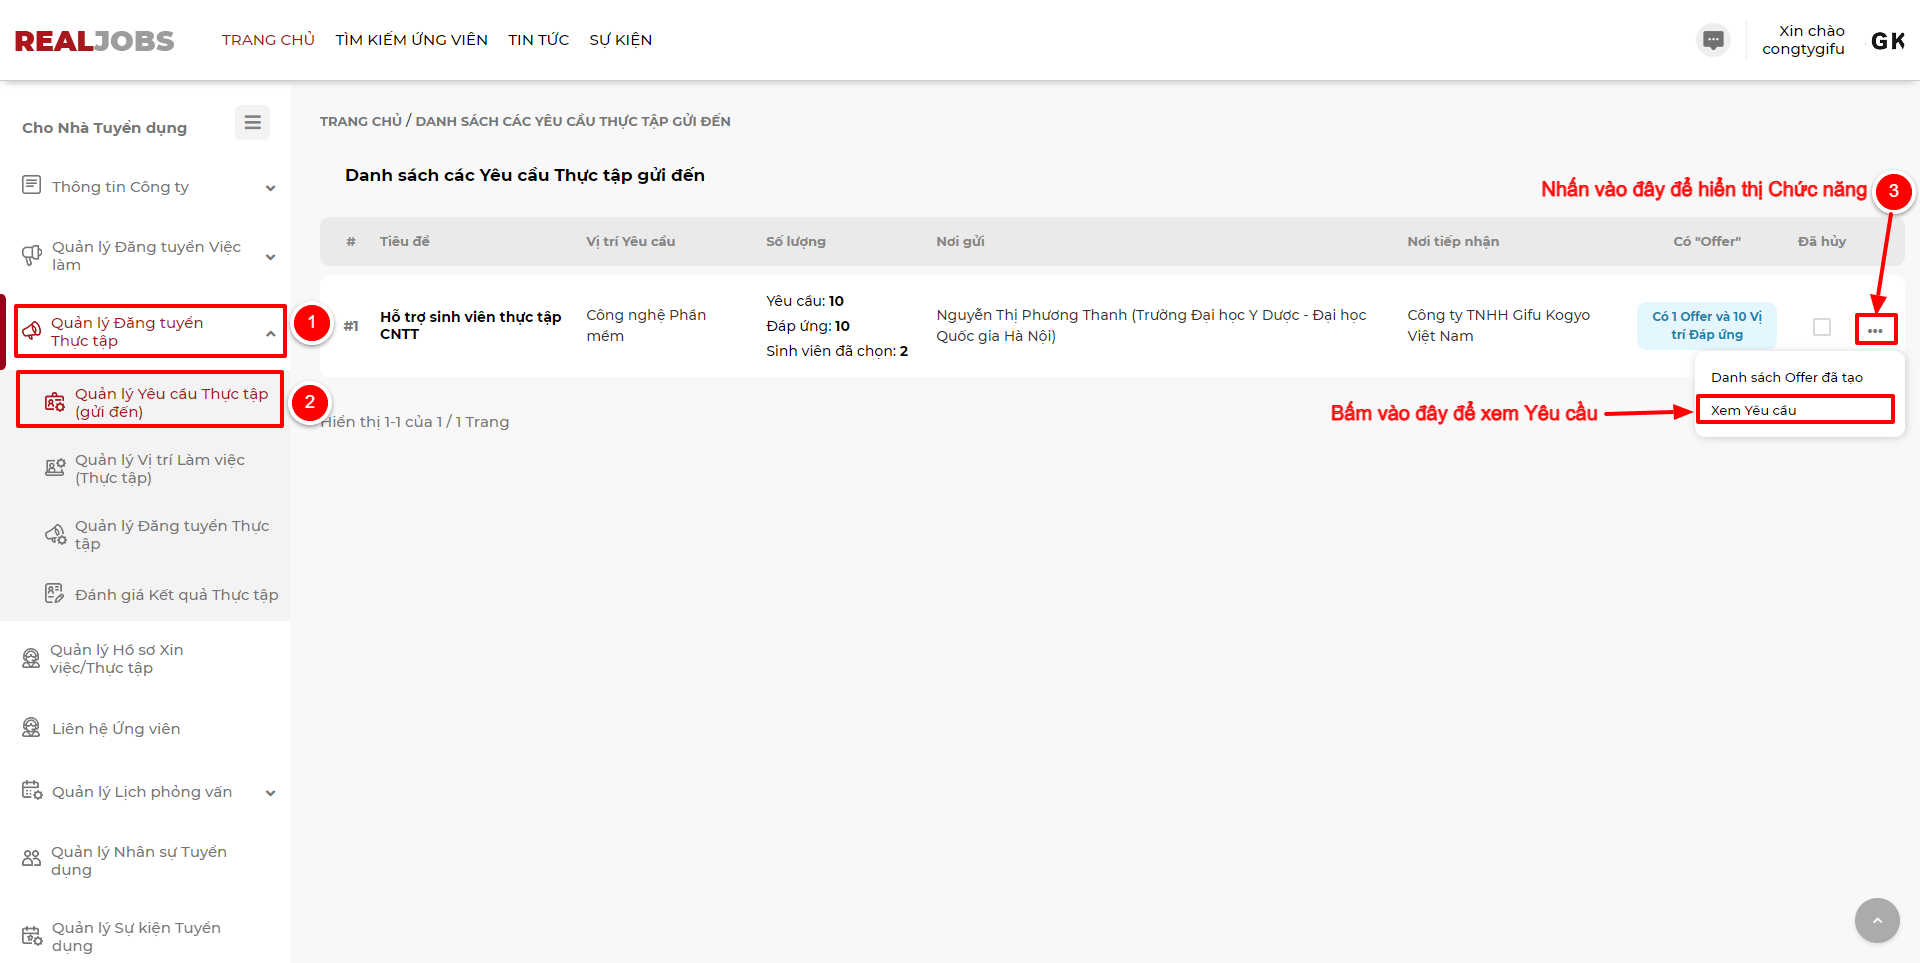This screenshot has height=963, width=1920.
Task: Open Quản lý Hồ sơ Xin việc/Thực tập
Action: [116, 659]
